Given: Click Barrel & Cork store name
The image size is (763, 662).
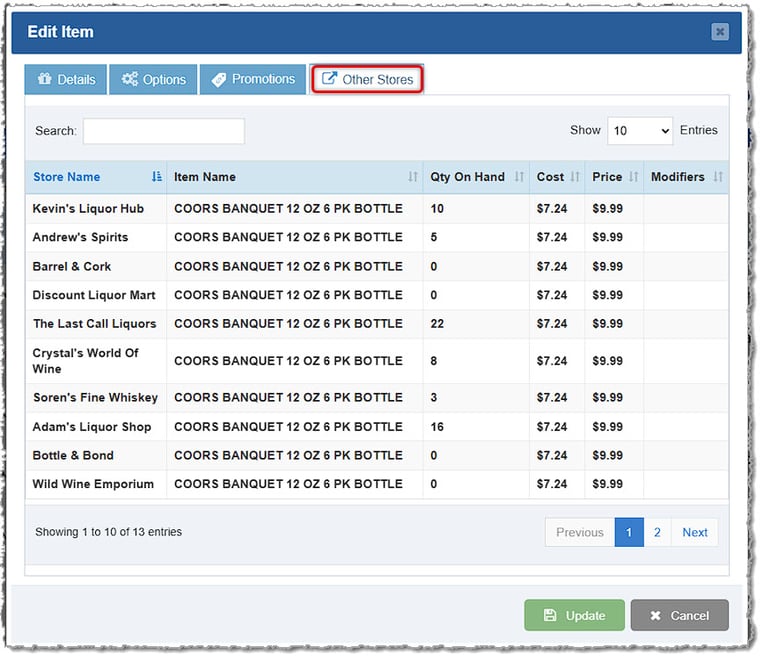Looking at the screenshot, I should coord(72,266).
